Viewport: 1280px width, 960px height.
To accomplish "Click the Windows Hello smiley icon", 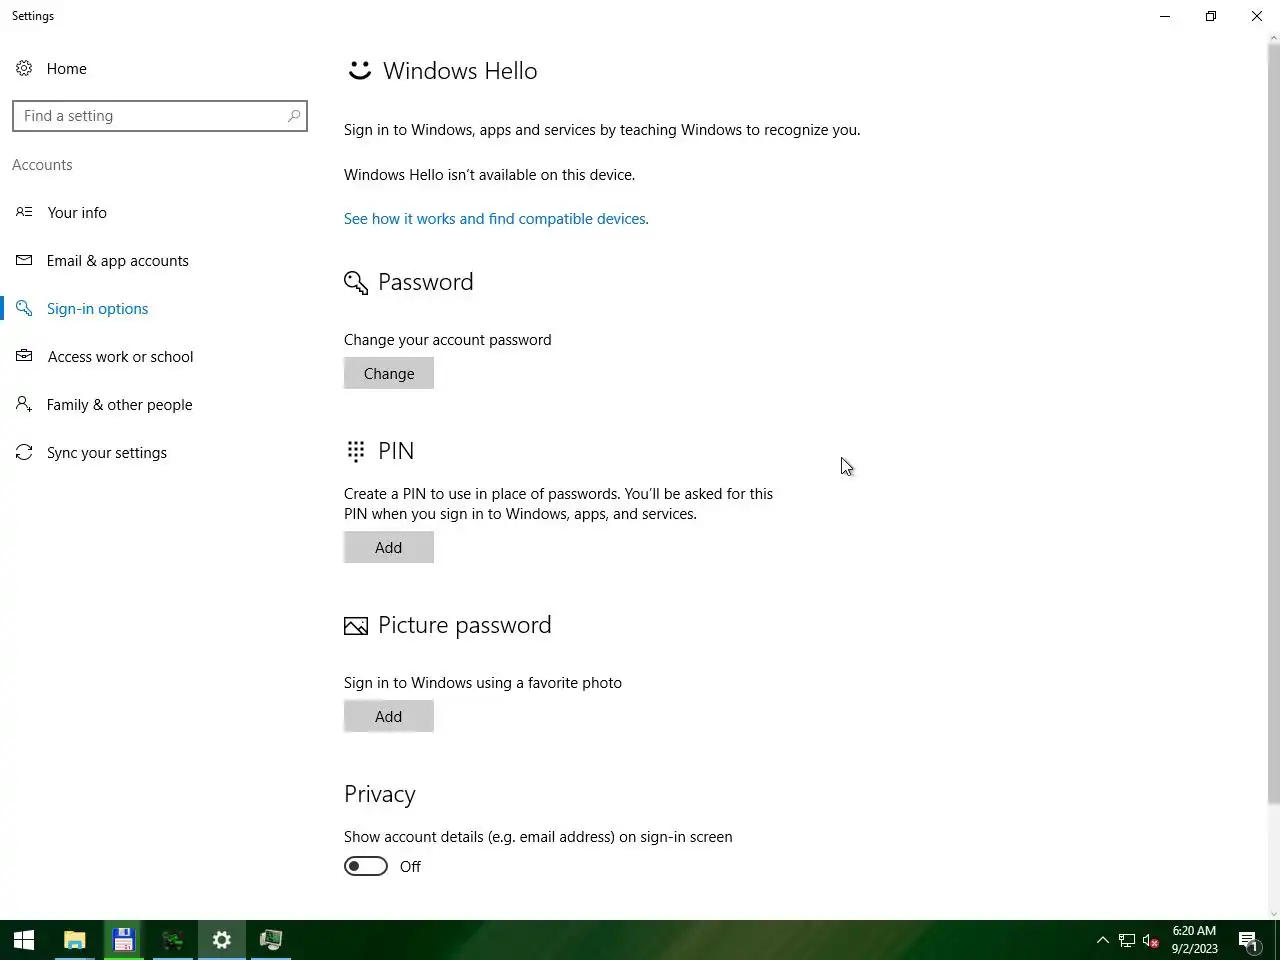I will coord(359,70).
